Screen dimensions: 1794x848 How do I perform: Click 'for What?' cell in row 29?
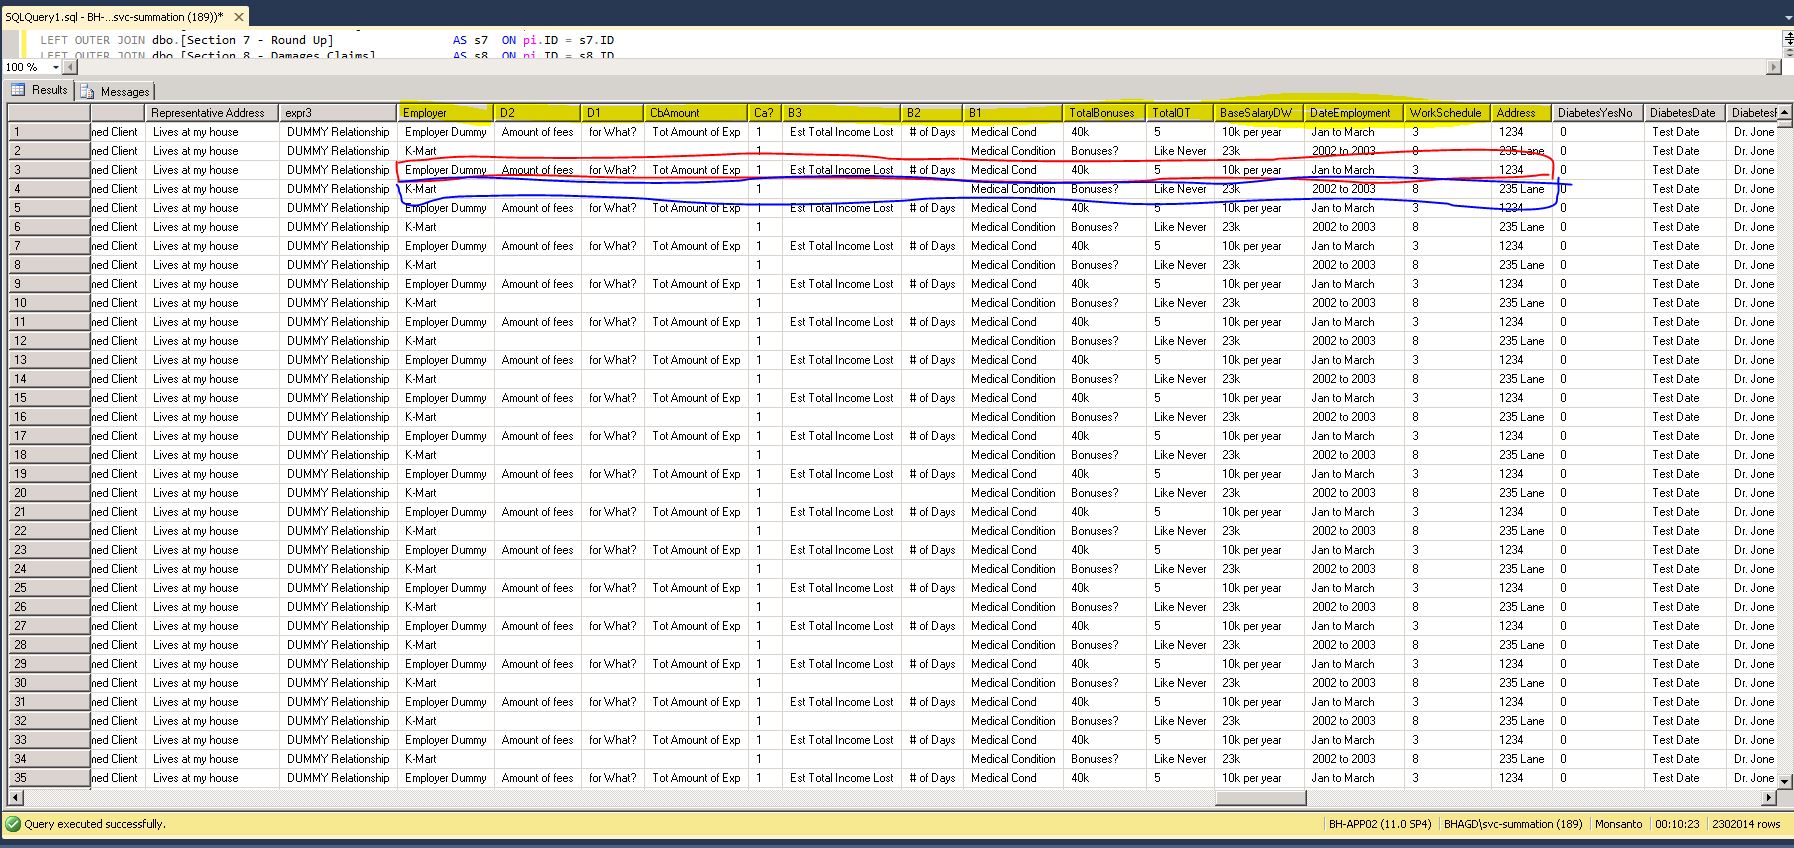tap(612, 664)
